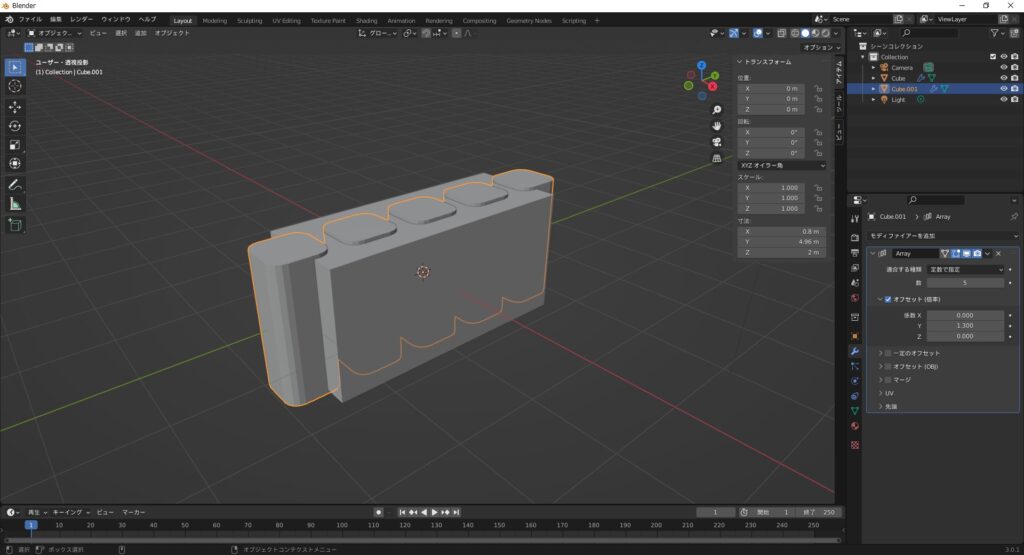Open the レンダー menu
The height and width of the screenshot is (555, 1024).
[x=81, y=20]
